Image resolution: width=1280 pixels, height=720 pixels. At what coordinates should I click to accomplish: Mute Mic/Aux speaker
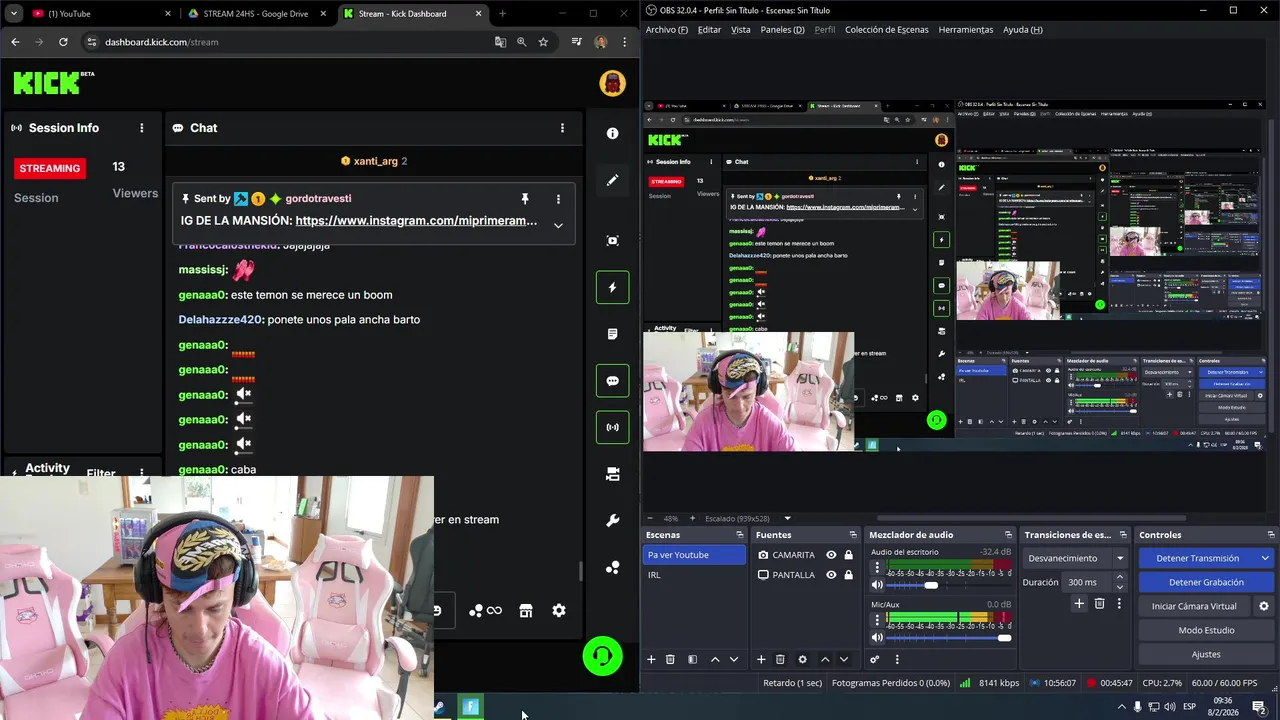[x=877, y=637]
